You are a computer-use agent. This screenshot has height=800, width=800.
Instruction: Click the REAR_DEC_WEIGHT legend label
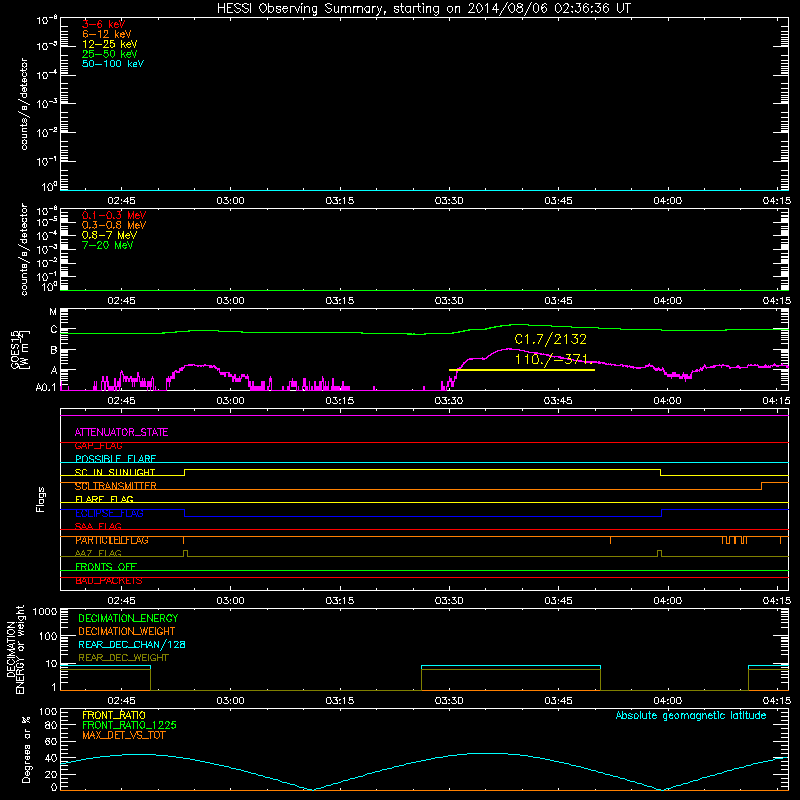123,658
